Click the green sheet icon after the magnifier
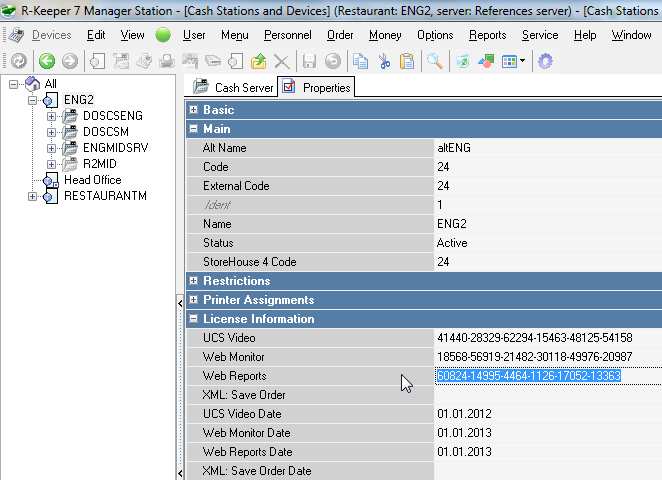 463,62
